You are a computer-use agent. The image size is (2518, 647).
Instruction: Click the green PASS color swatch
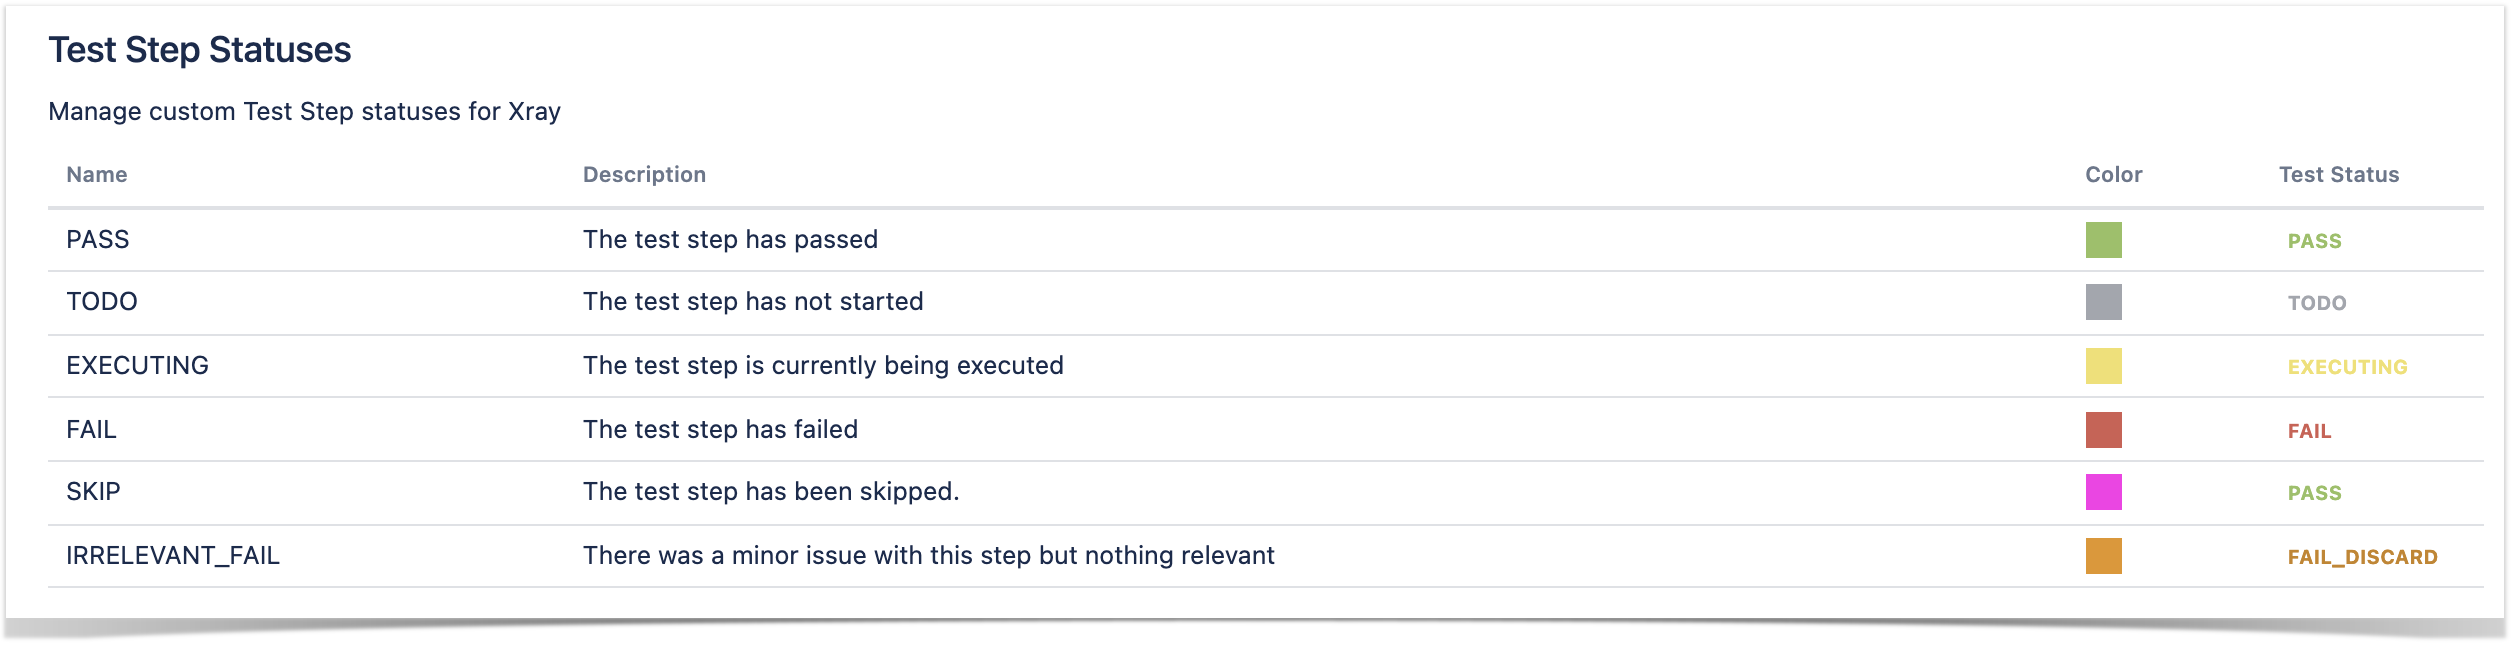2103,240
